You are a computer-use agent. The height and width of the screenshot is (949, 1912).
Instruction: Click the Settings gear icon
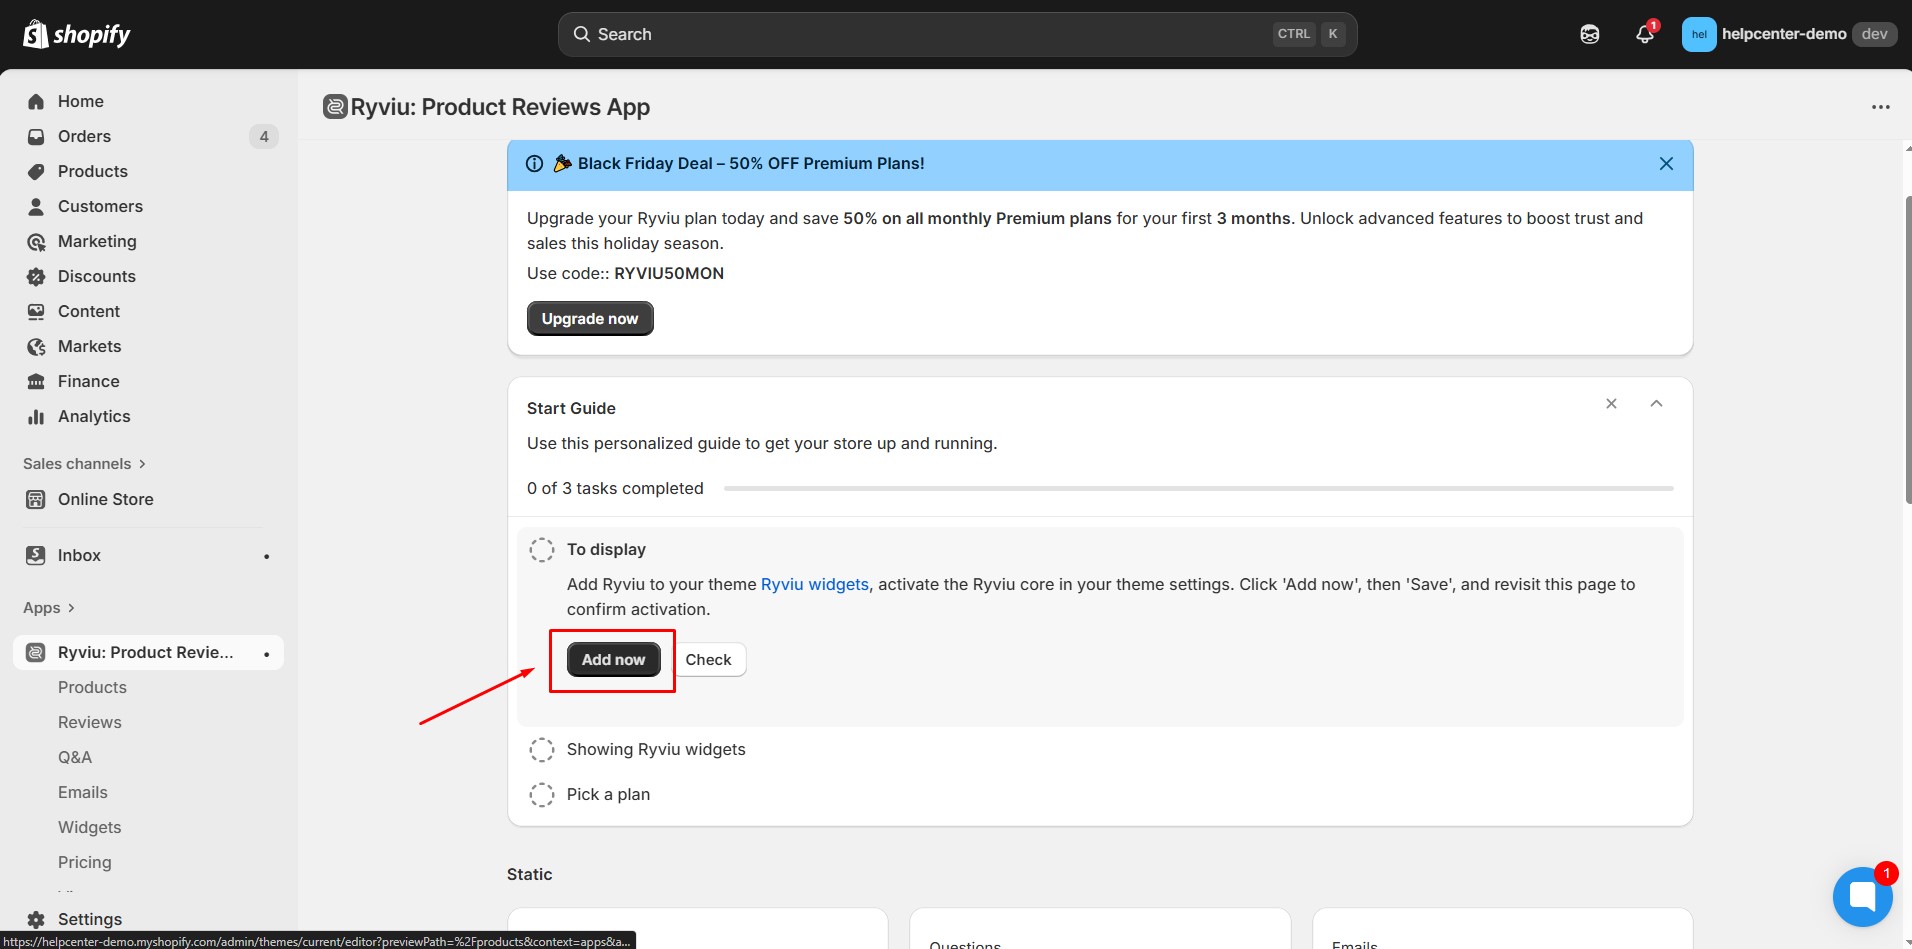click(34, 919)
